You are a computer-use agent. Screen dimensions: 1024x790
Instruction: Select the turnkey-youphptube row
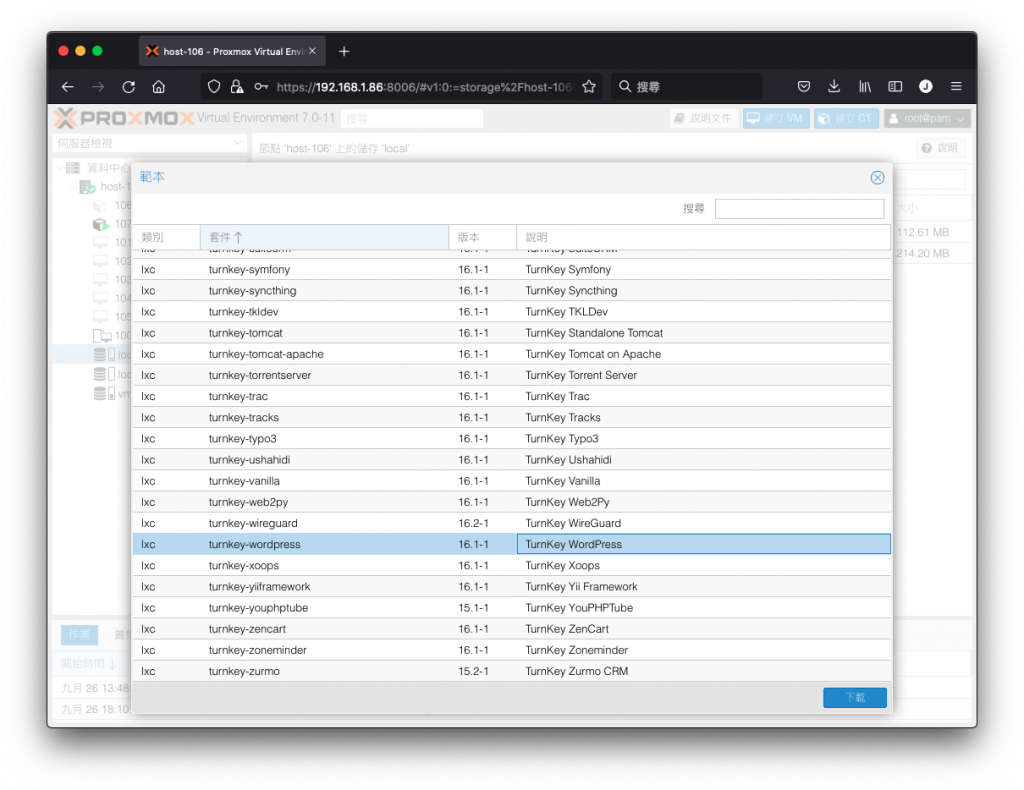tap(511, 608)
